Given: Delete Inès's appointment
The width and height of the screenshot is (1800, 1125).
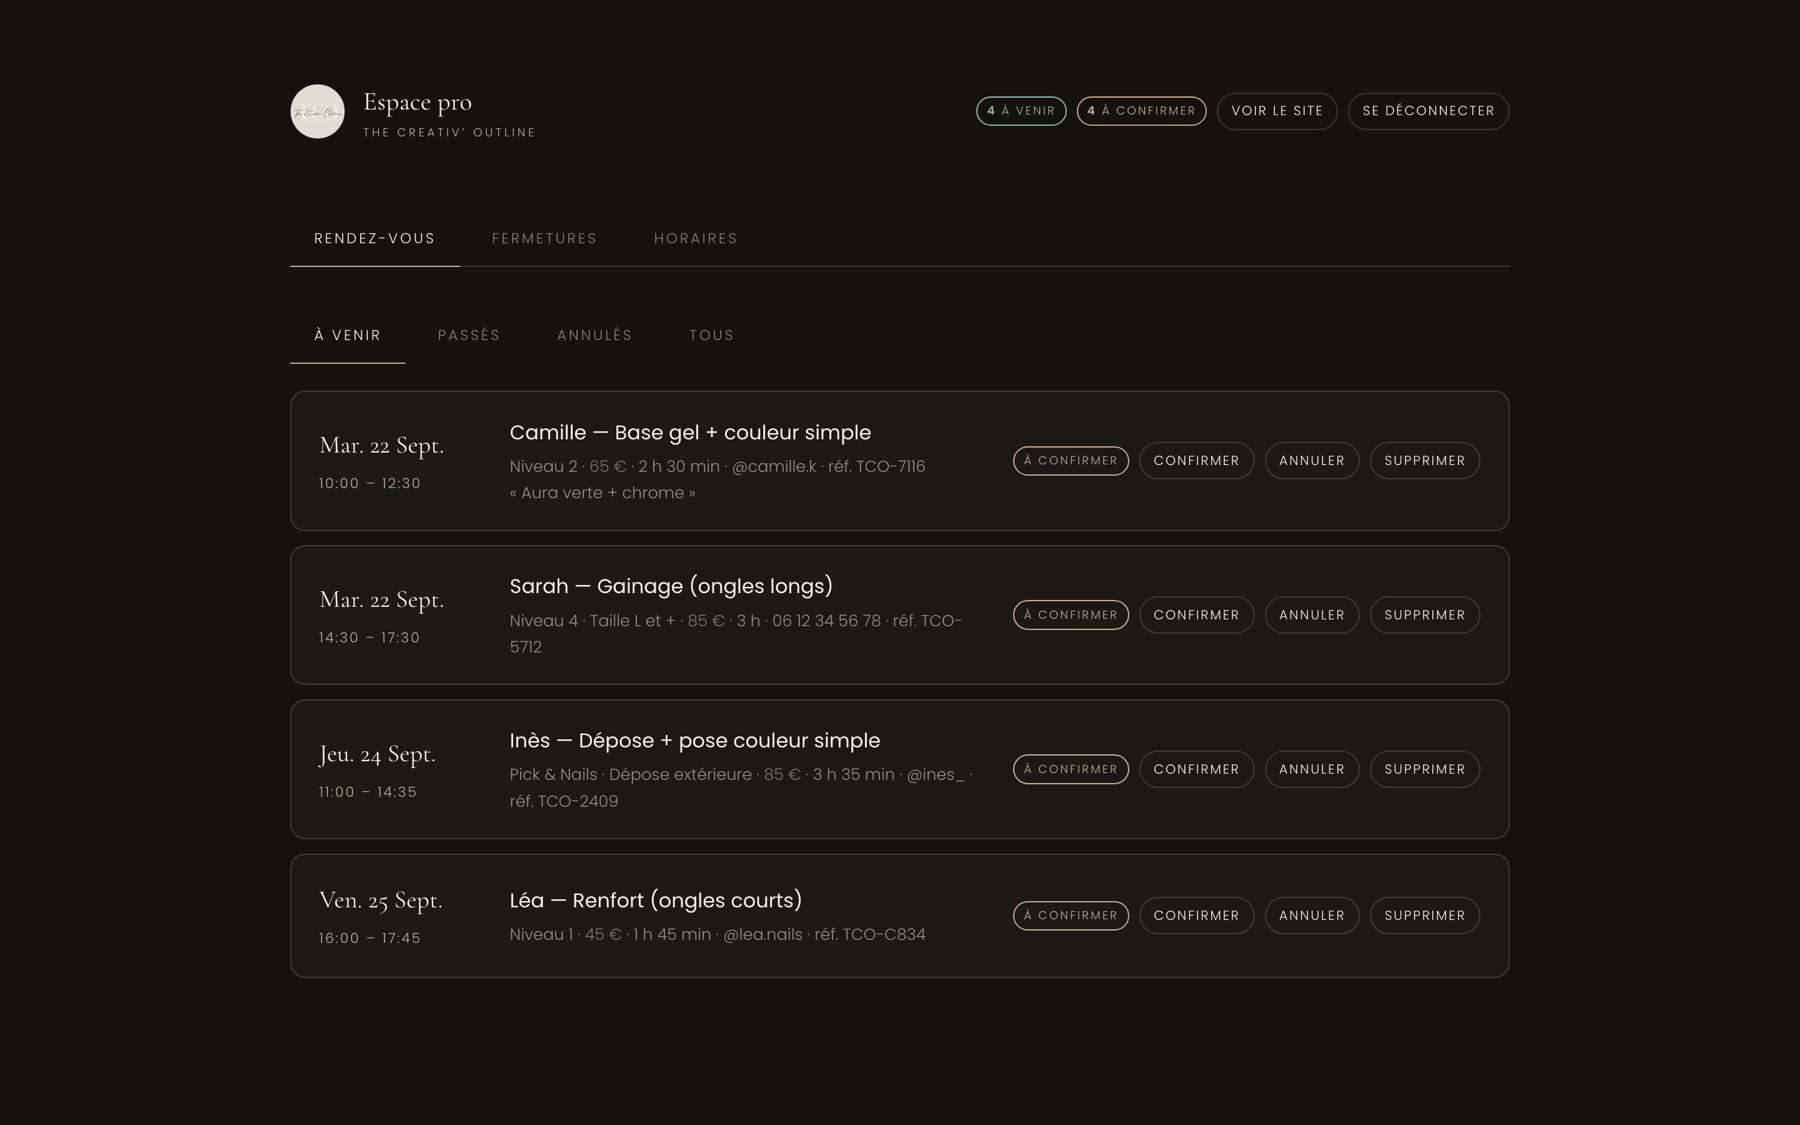Looking at the screenshot, I should (1425, 769).
